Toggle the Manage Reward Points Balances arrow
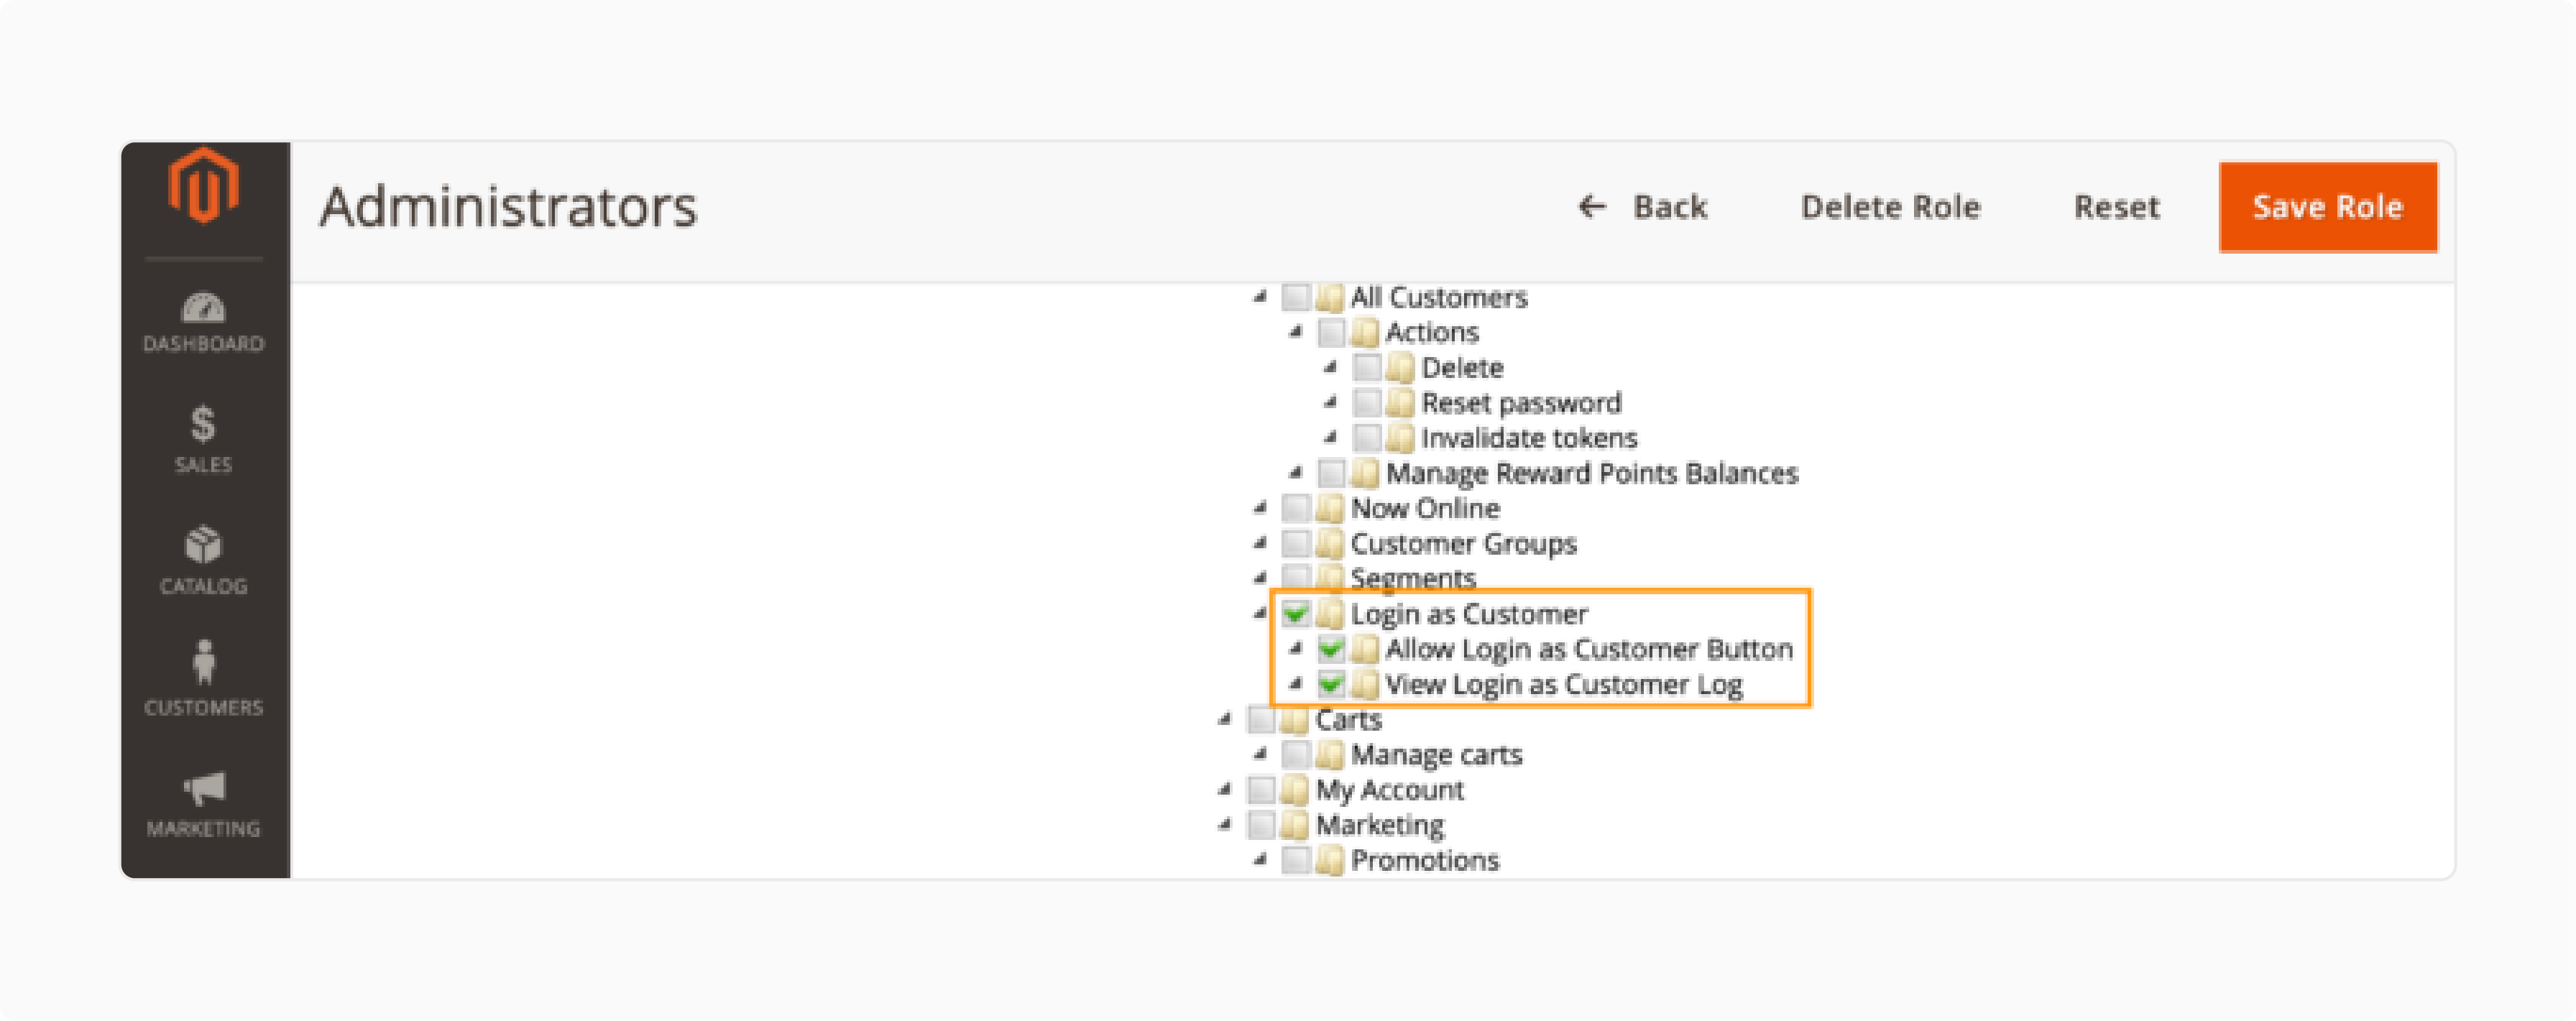Screen dimensions: 2576x1021 (x=1295, y=472)
